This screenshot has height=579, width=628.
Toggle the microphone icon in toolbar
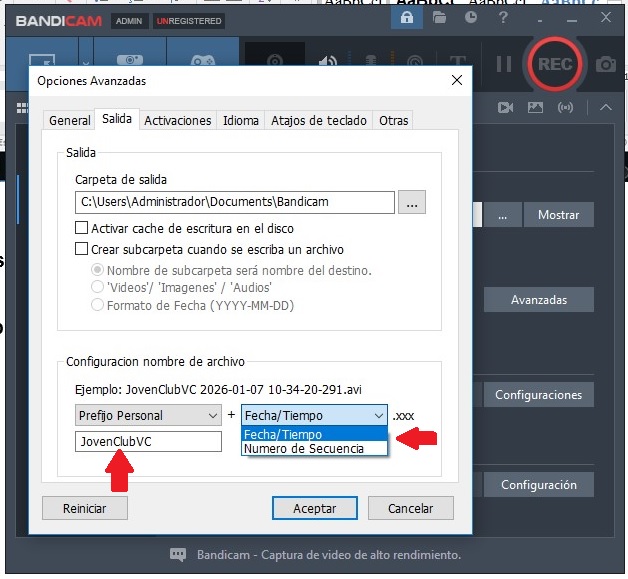tap(371, 61)
